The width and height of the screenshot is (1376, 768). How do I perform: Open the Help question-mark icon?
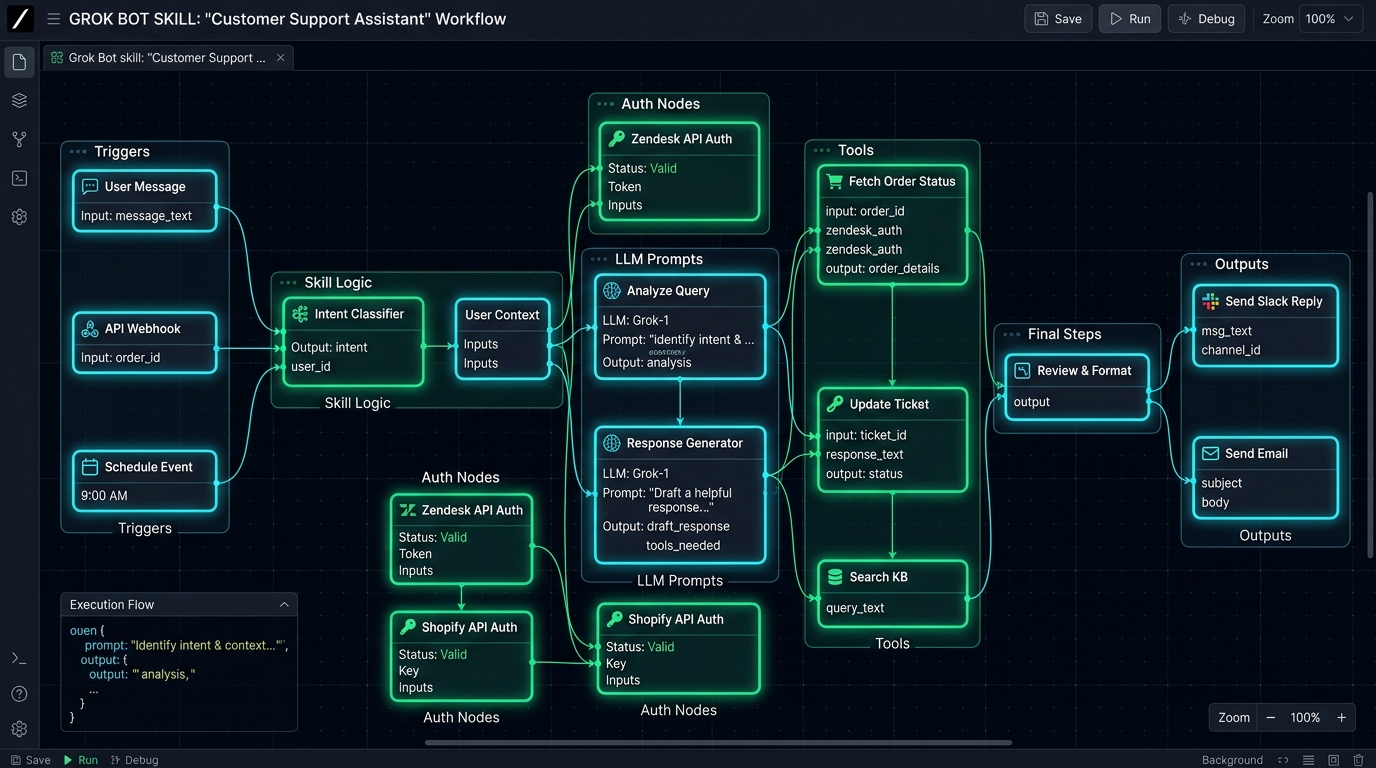(19, 694)
